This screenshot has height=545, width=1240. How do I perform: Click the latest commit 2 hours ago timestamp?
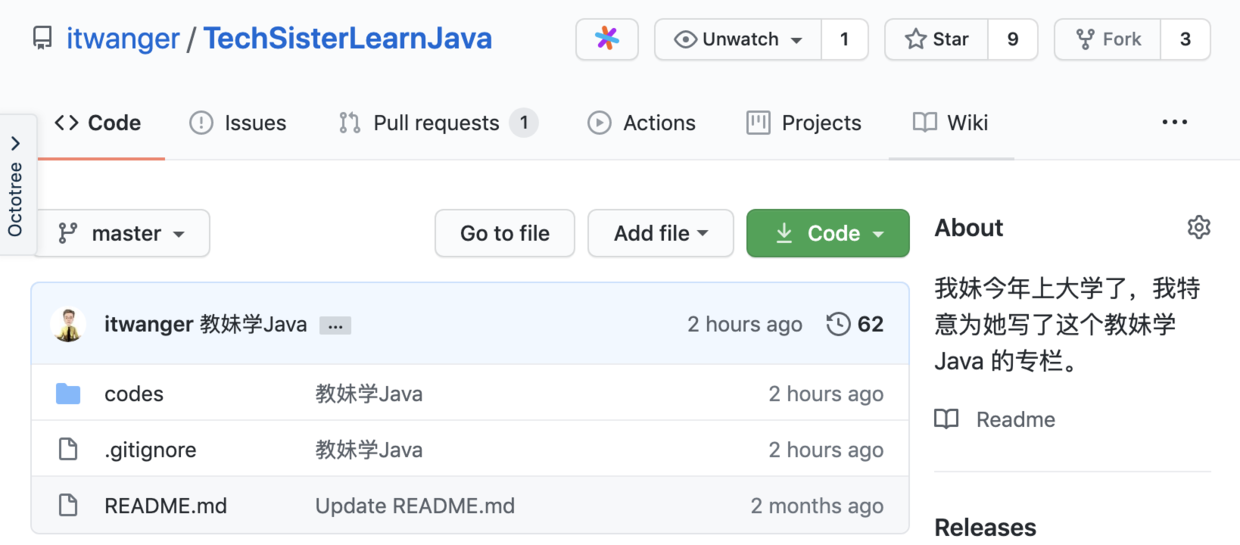[x=745, y=324]
